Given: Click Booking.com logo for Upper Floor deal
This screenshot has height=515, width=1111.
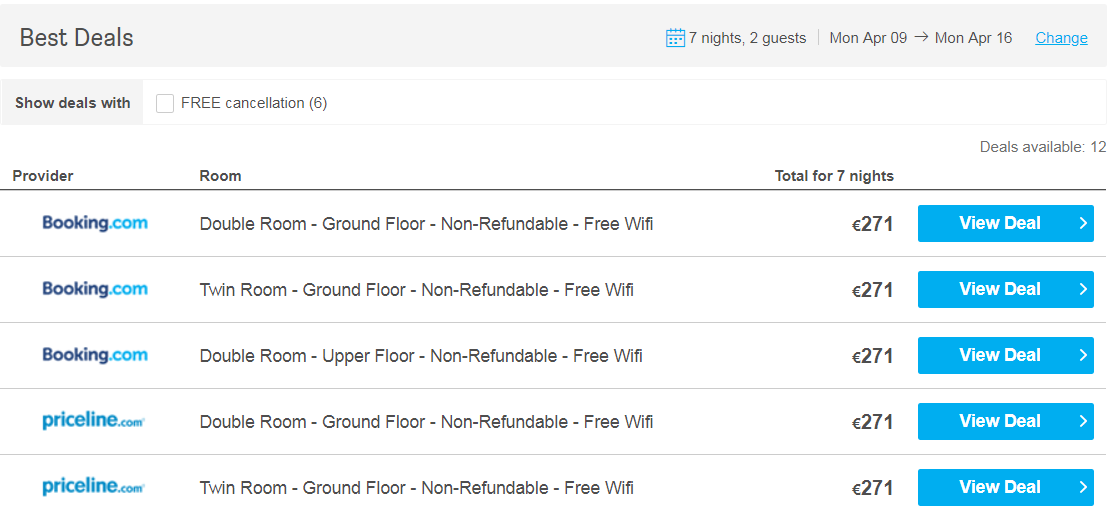Looking at the screenshot, I should tap(95, 355).
